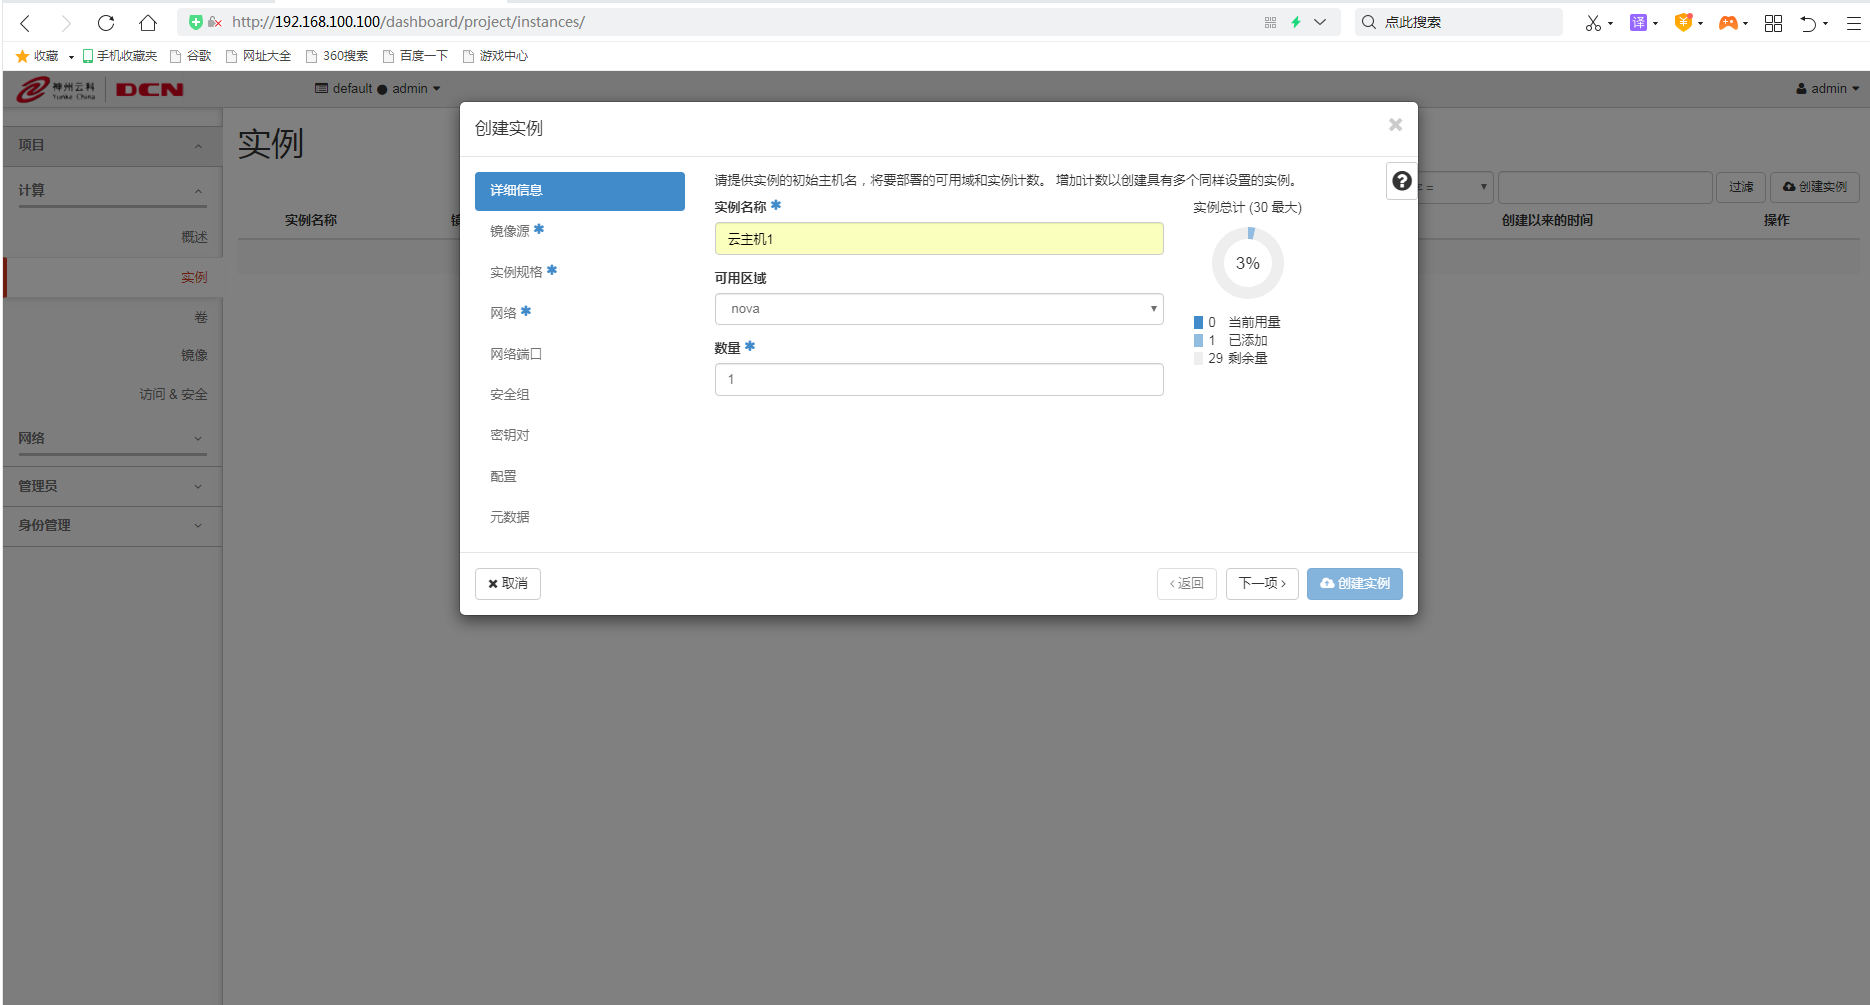Open the 游戏中心 bookmark
The height and width of the screenshot is (1005, 1870).
click(x=495, y=56)
